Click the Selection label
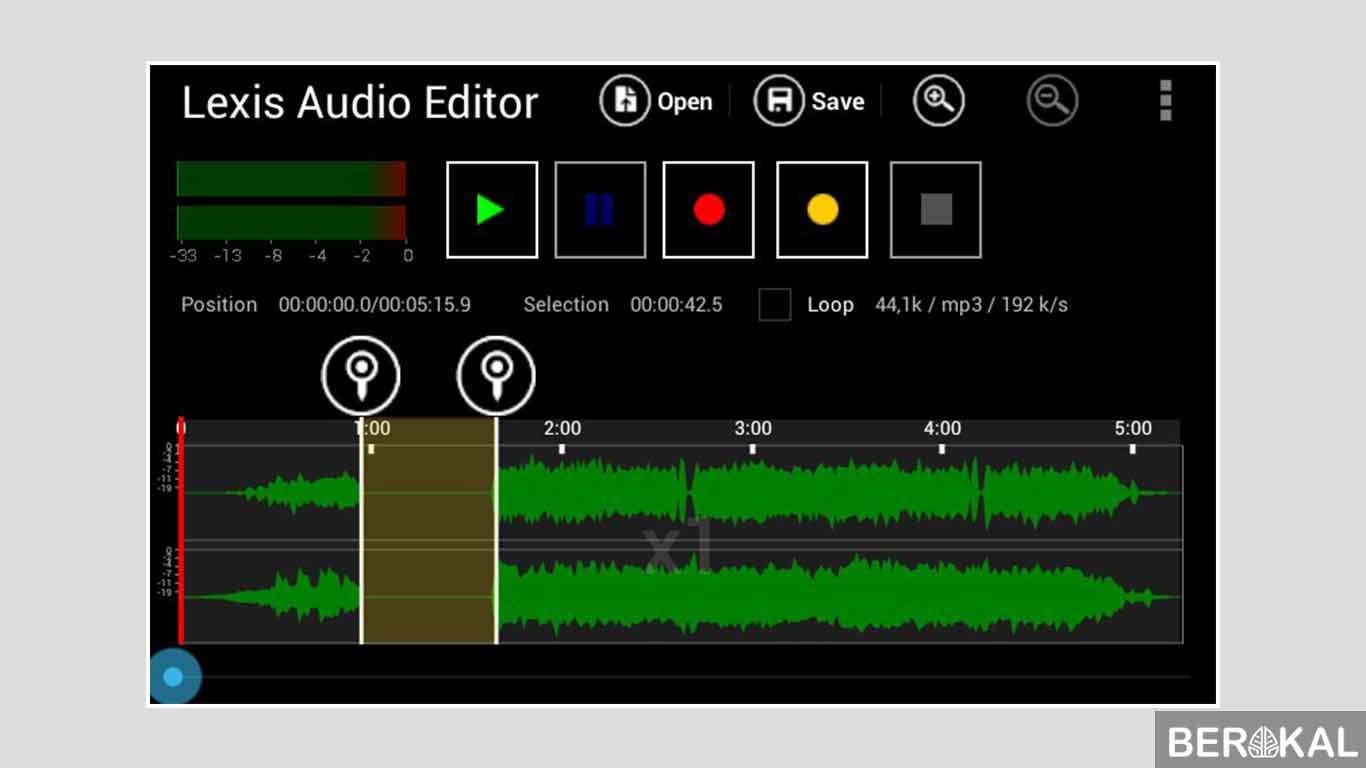Screen dimensions: 1366x768 tap(566, 304)
